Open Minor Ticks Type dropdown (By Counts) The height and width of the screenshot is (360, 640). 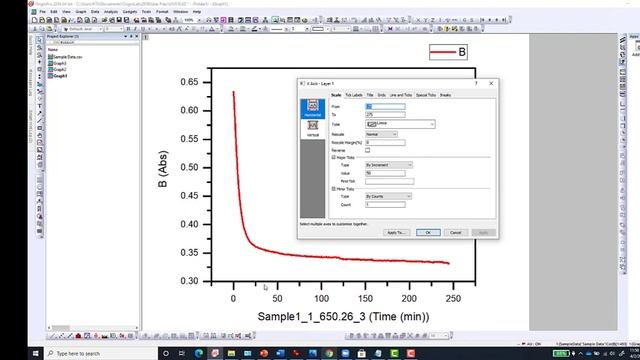(x=388, y=196)
